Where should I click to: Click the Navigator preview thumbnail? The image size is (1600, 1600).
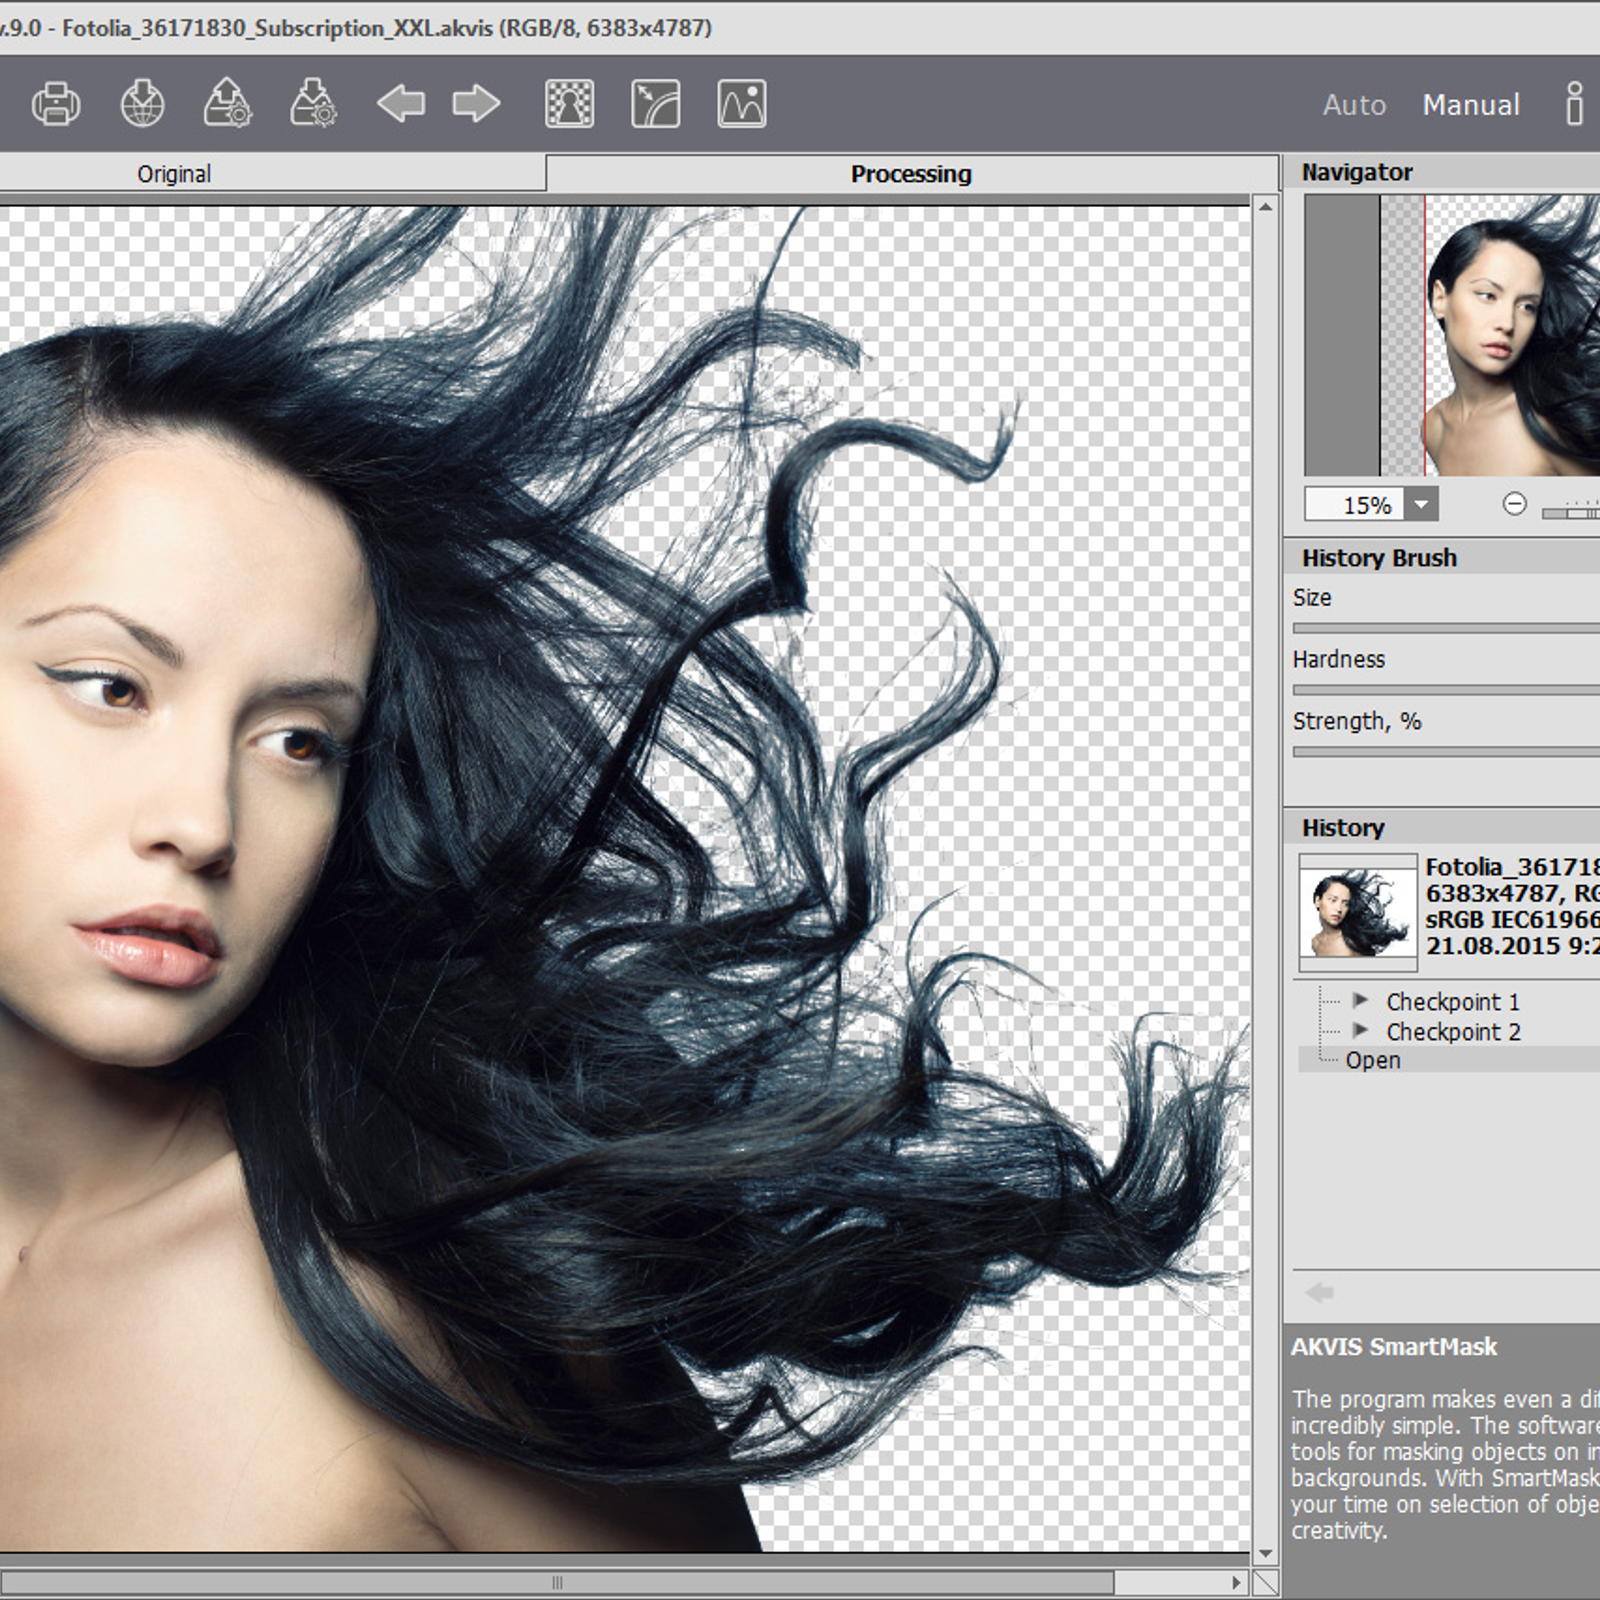coord(1452,335)
